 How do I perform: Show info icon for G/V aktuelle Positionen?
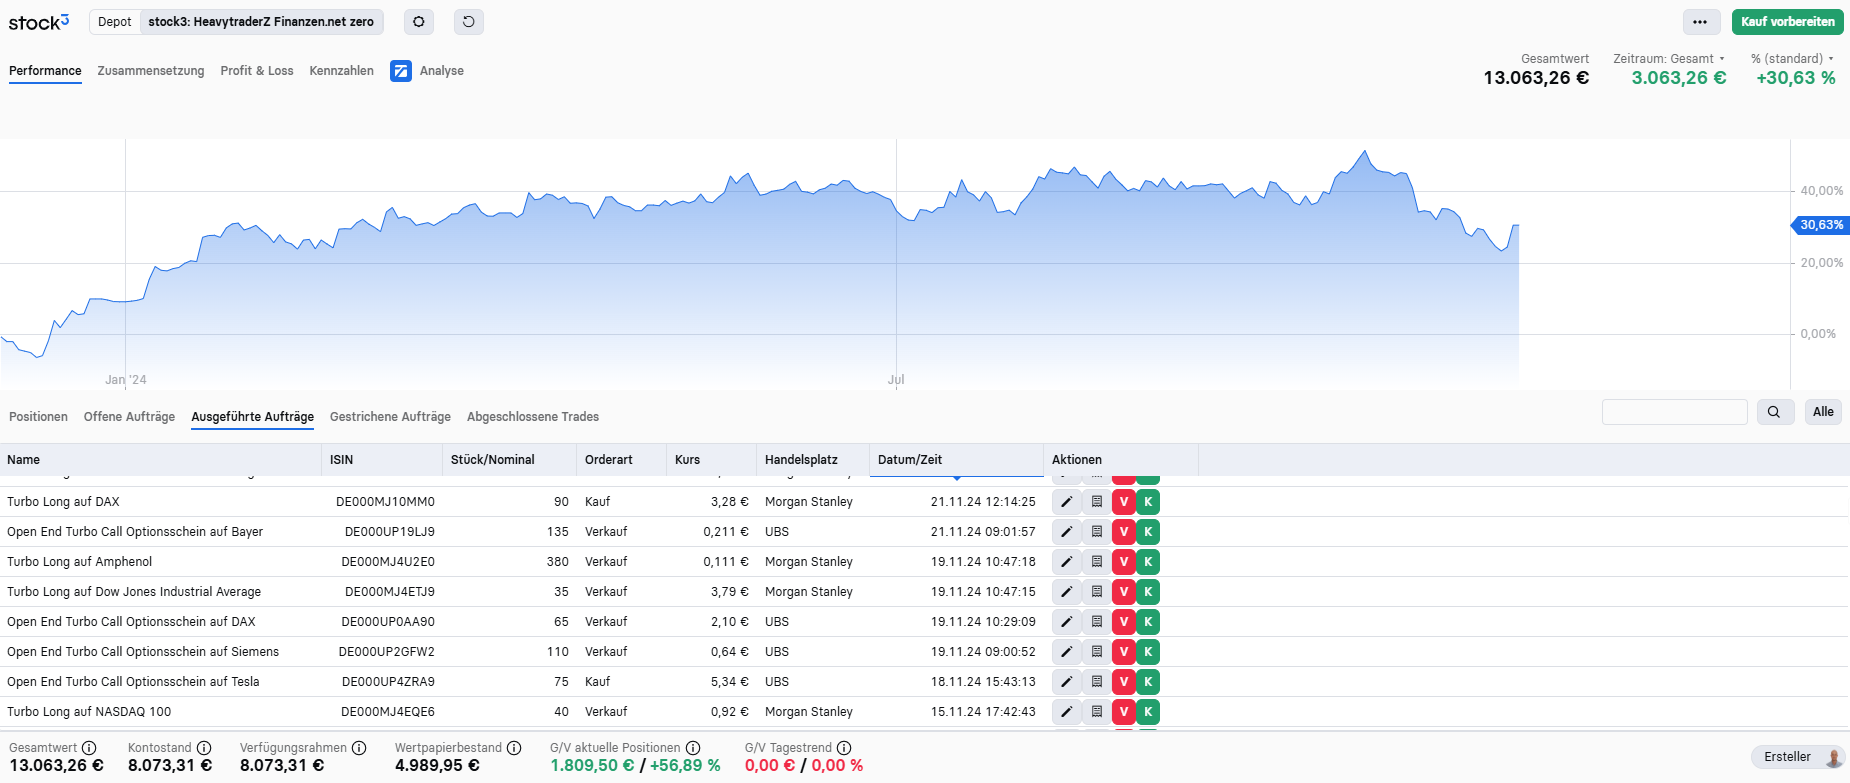tap(693, 748)
